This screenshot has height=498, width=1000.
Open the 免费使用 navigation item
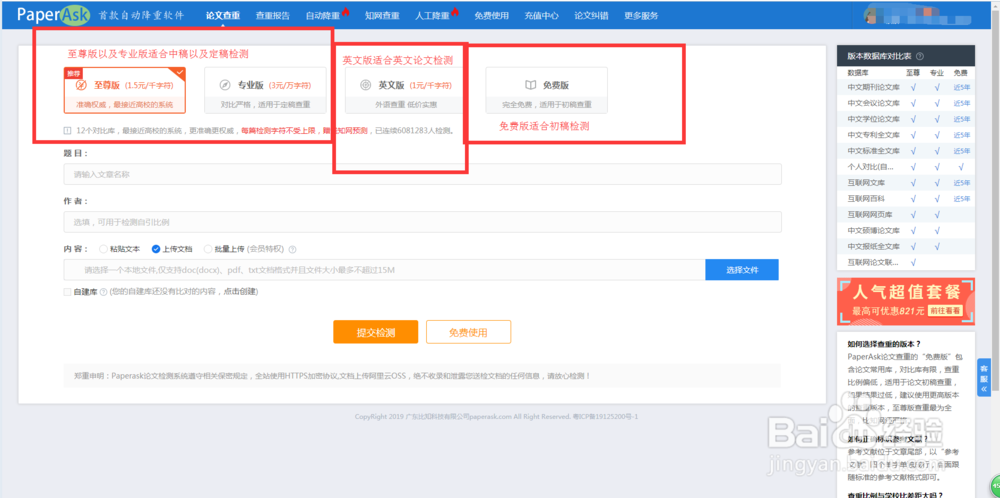491,15
